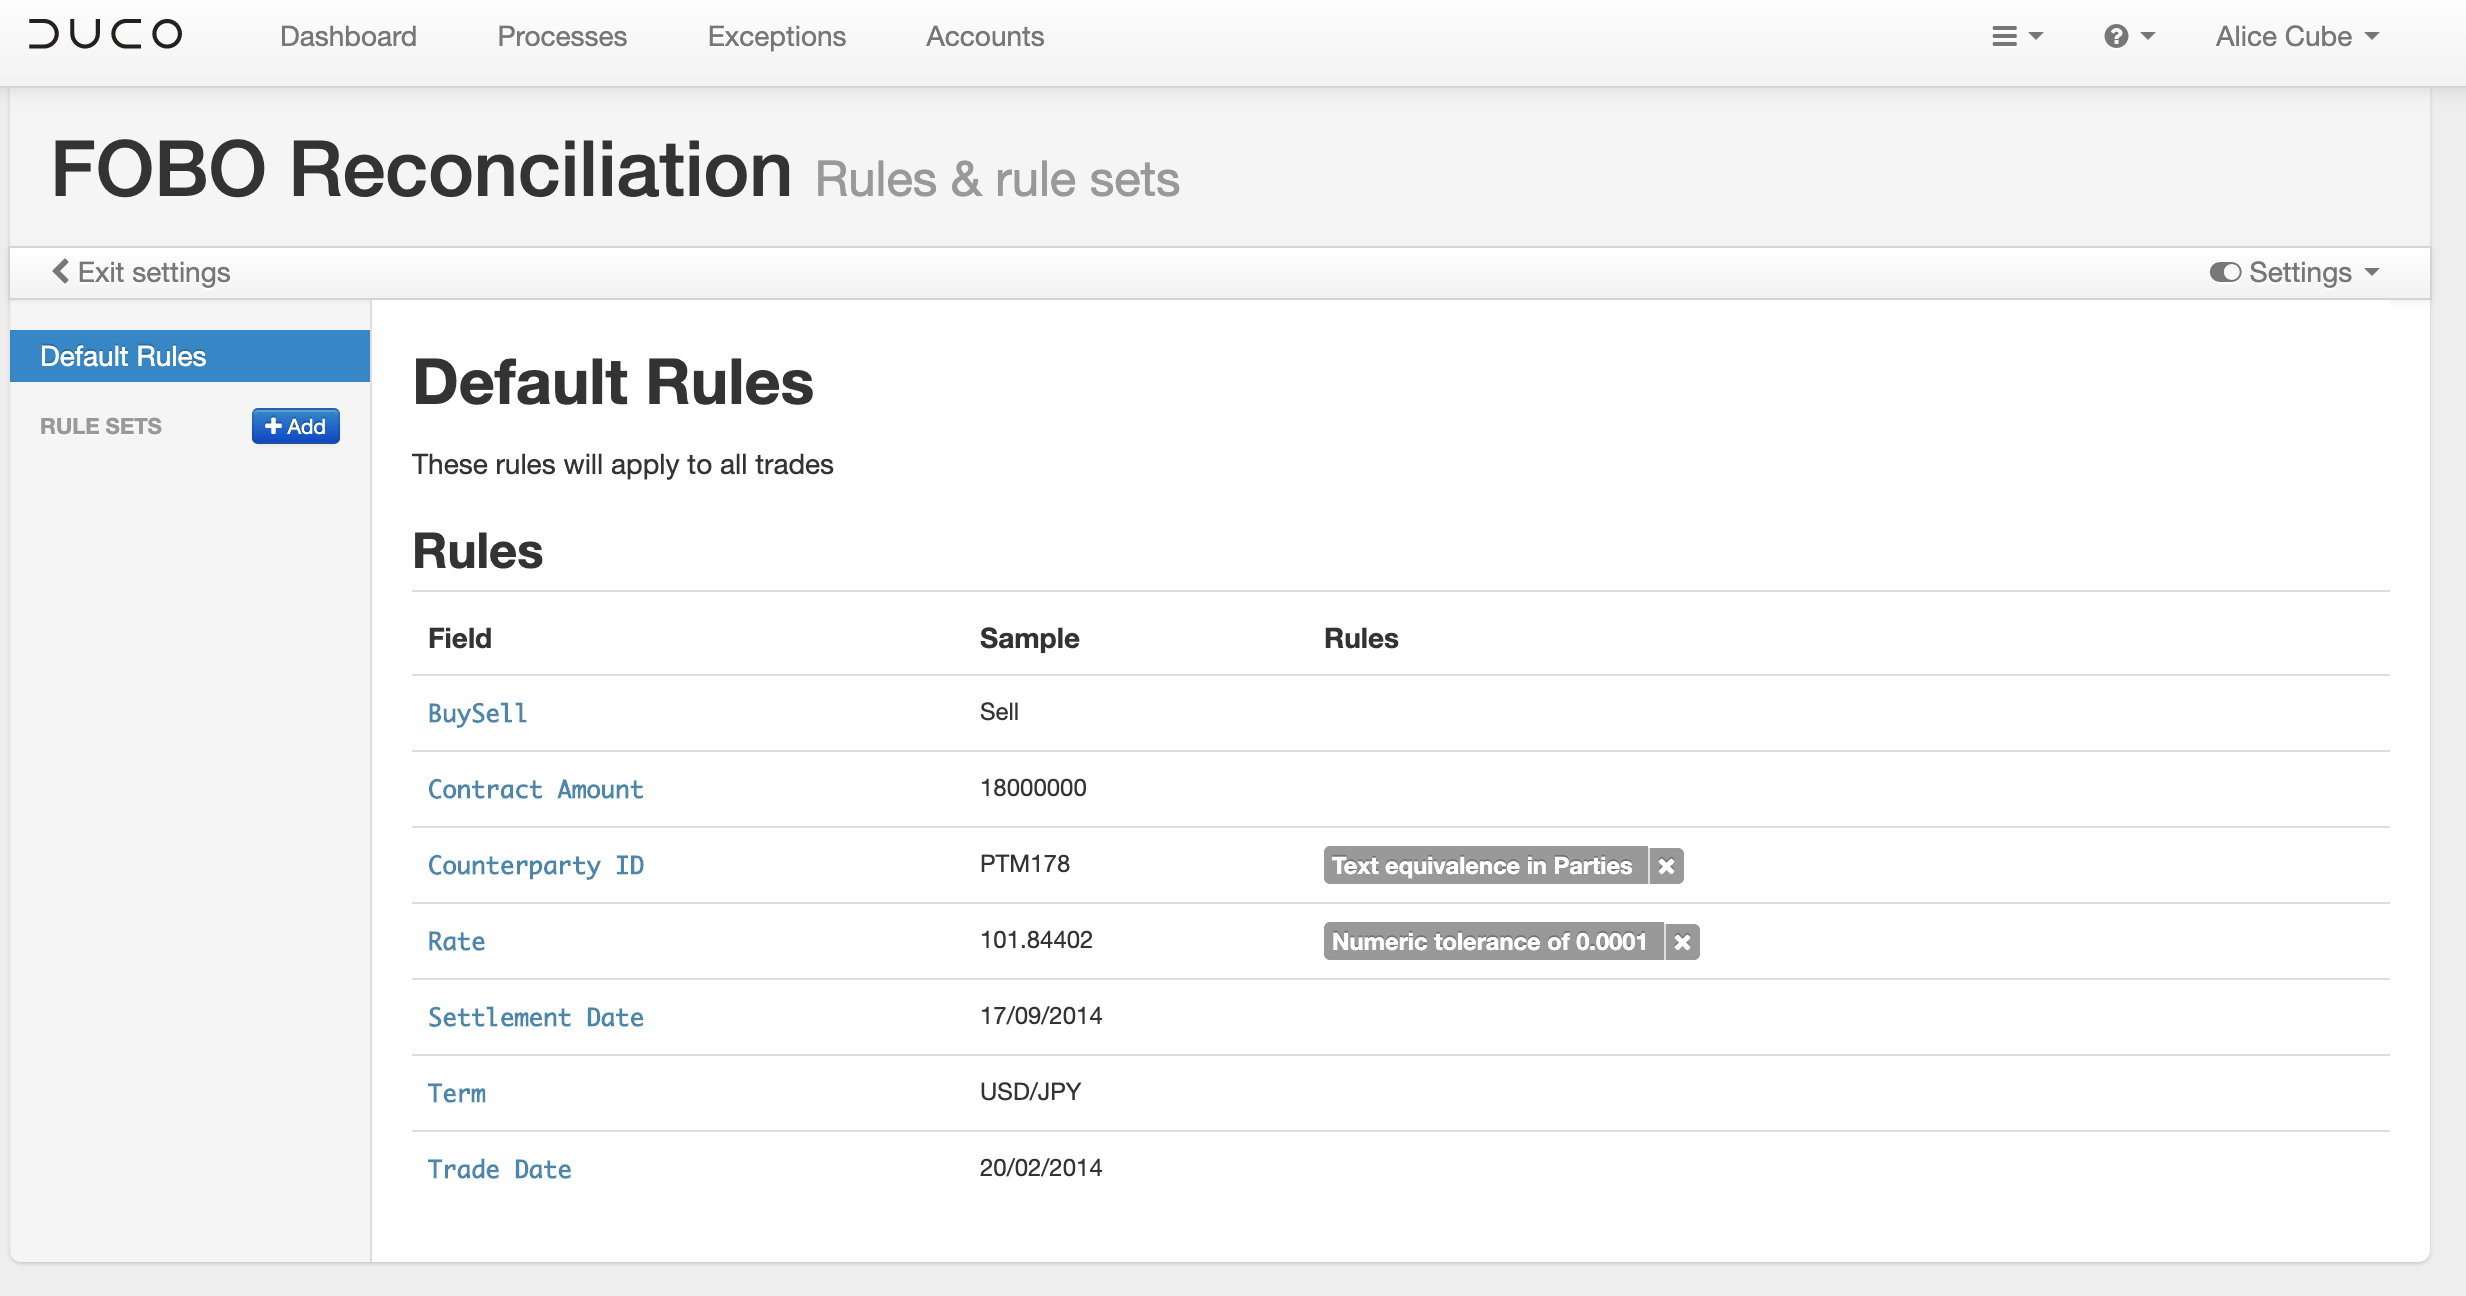Image resolution: width=2466 pixels, height=1296 pixels.
Task: Open the help question mark menu
Action: pos(2129,37)
